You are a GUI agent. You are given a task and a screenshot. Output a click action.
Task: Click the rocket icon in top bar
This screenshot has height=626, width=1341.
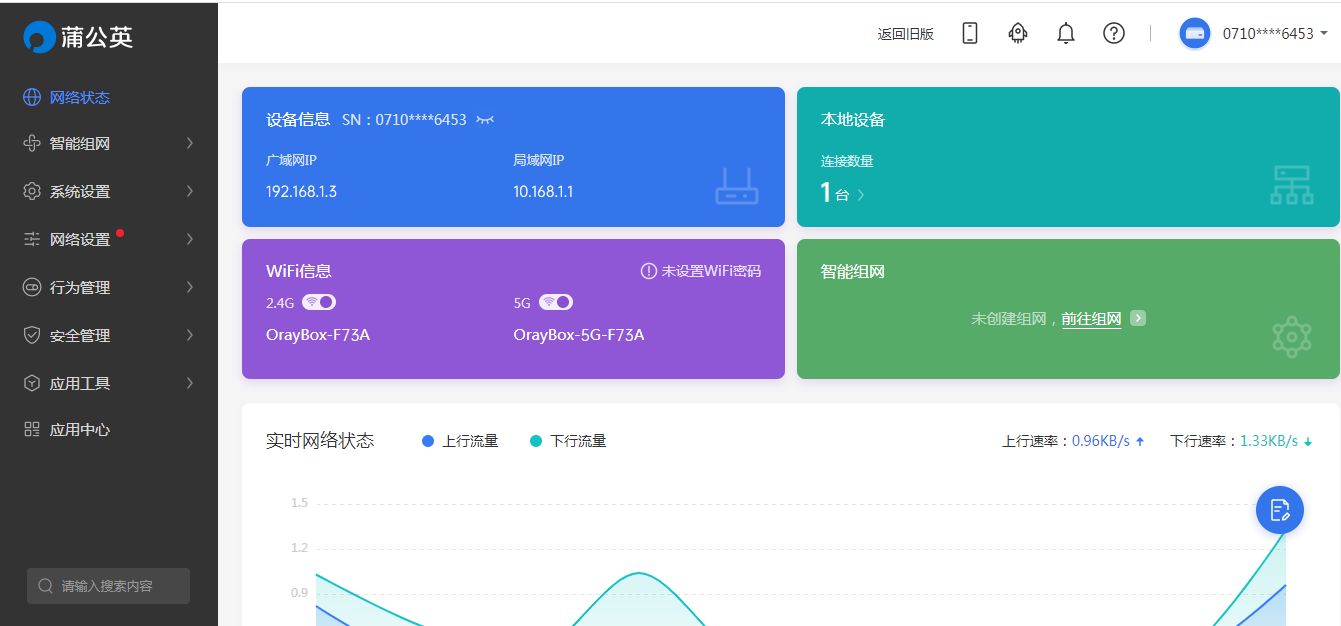pyautogui.click(x=1018, y=33)
